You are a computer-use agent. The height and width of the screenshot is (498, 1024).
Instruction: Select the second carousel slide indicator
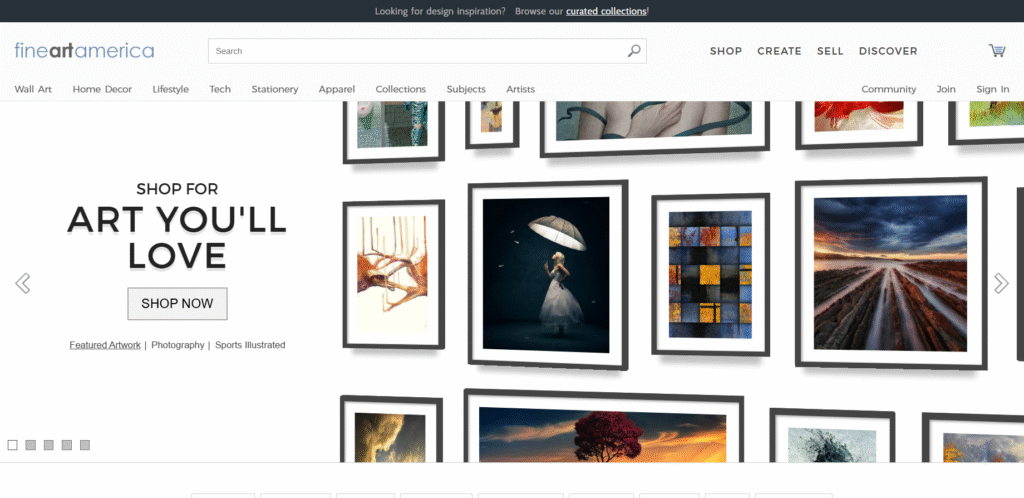tap(31, 445)
